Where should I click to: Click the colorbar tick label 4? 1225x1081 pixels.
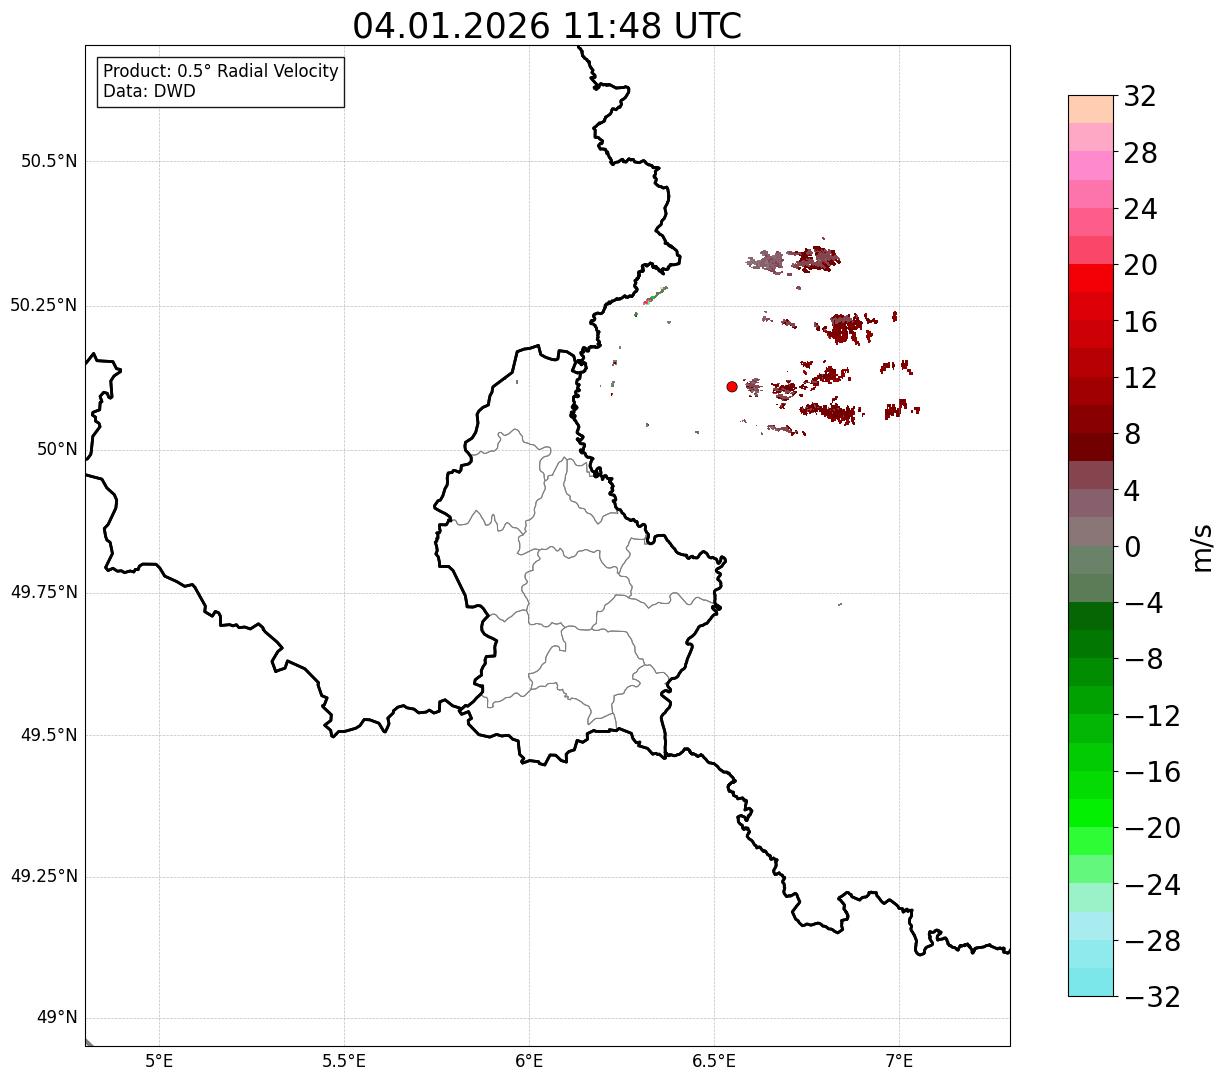click(1132, 491)
